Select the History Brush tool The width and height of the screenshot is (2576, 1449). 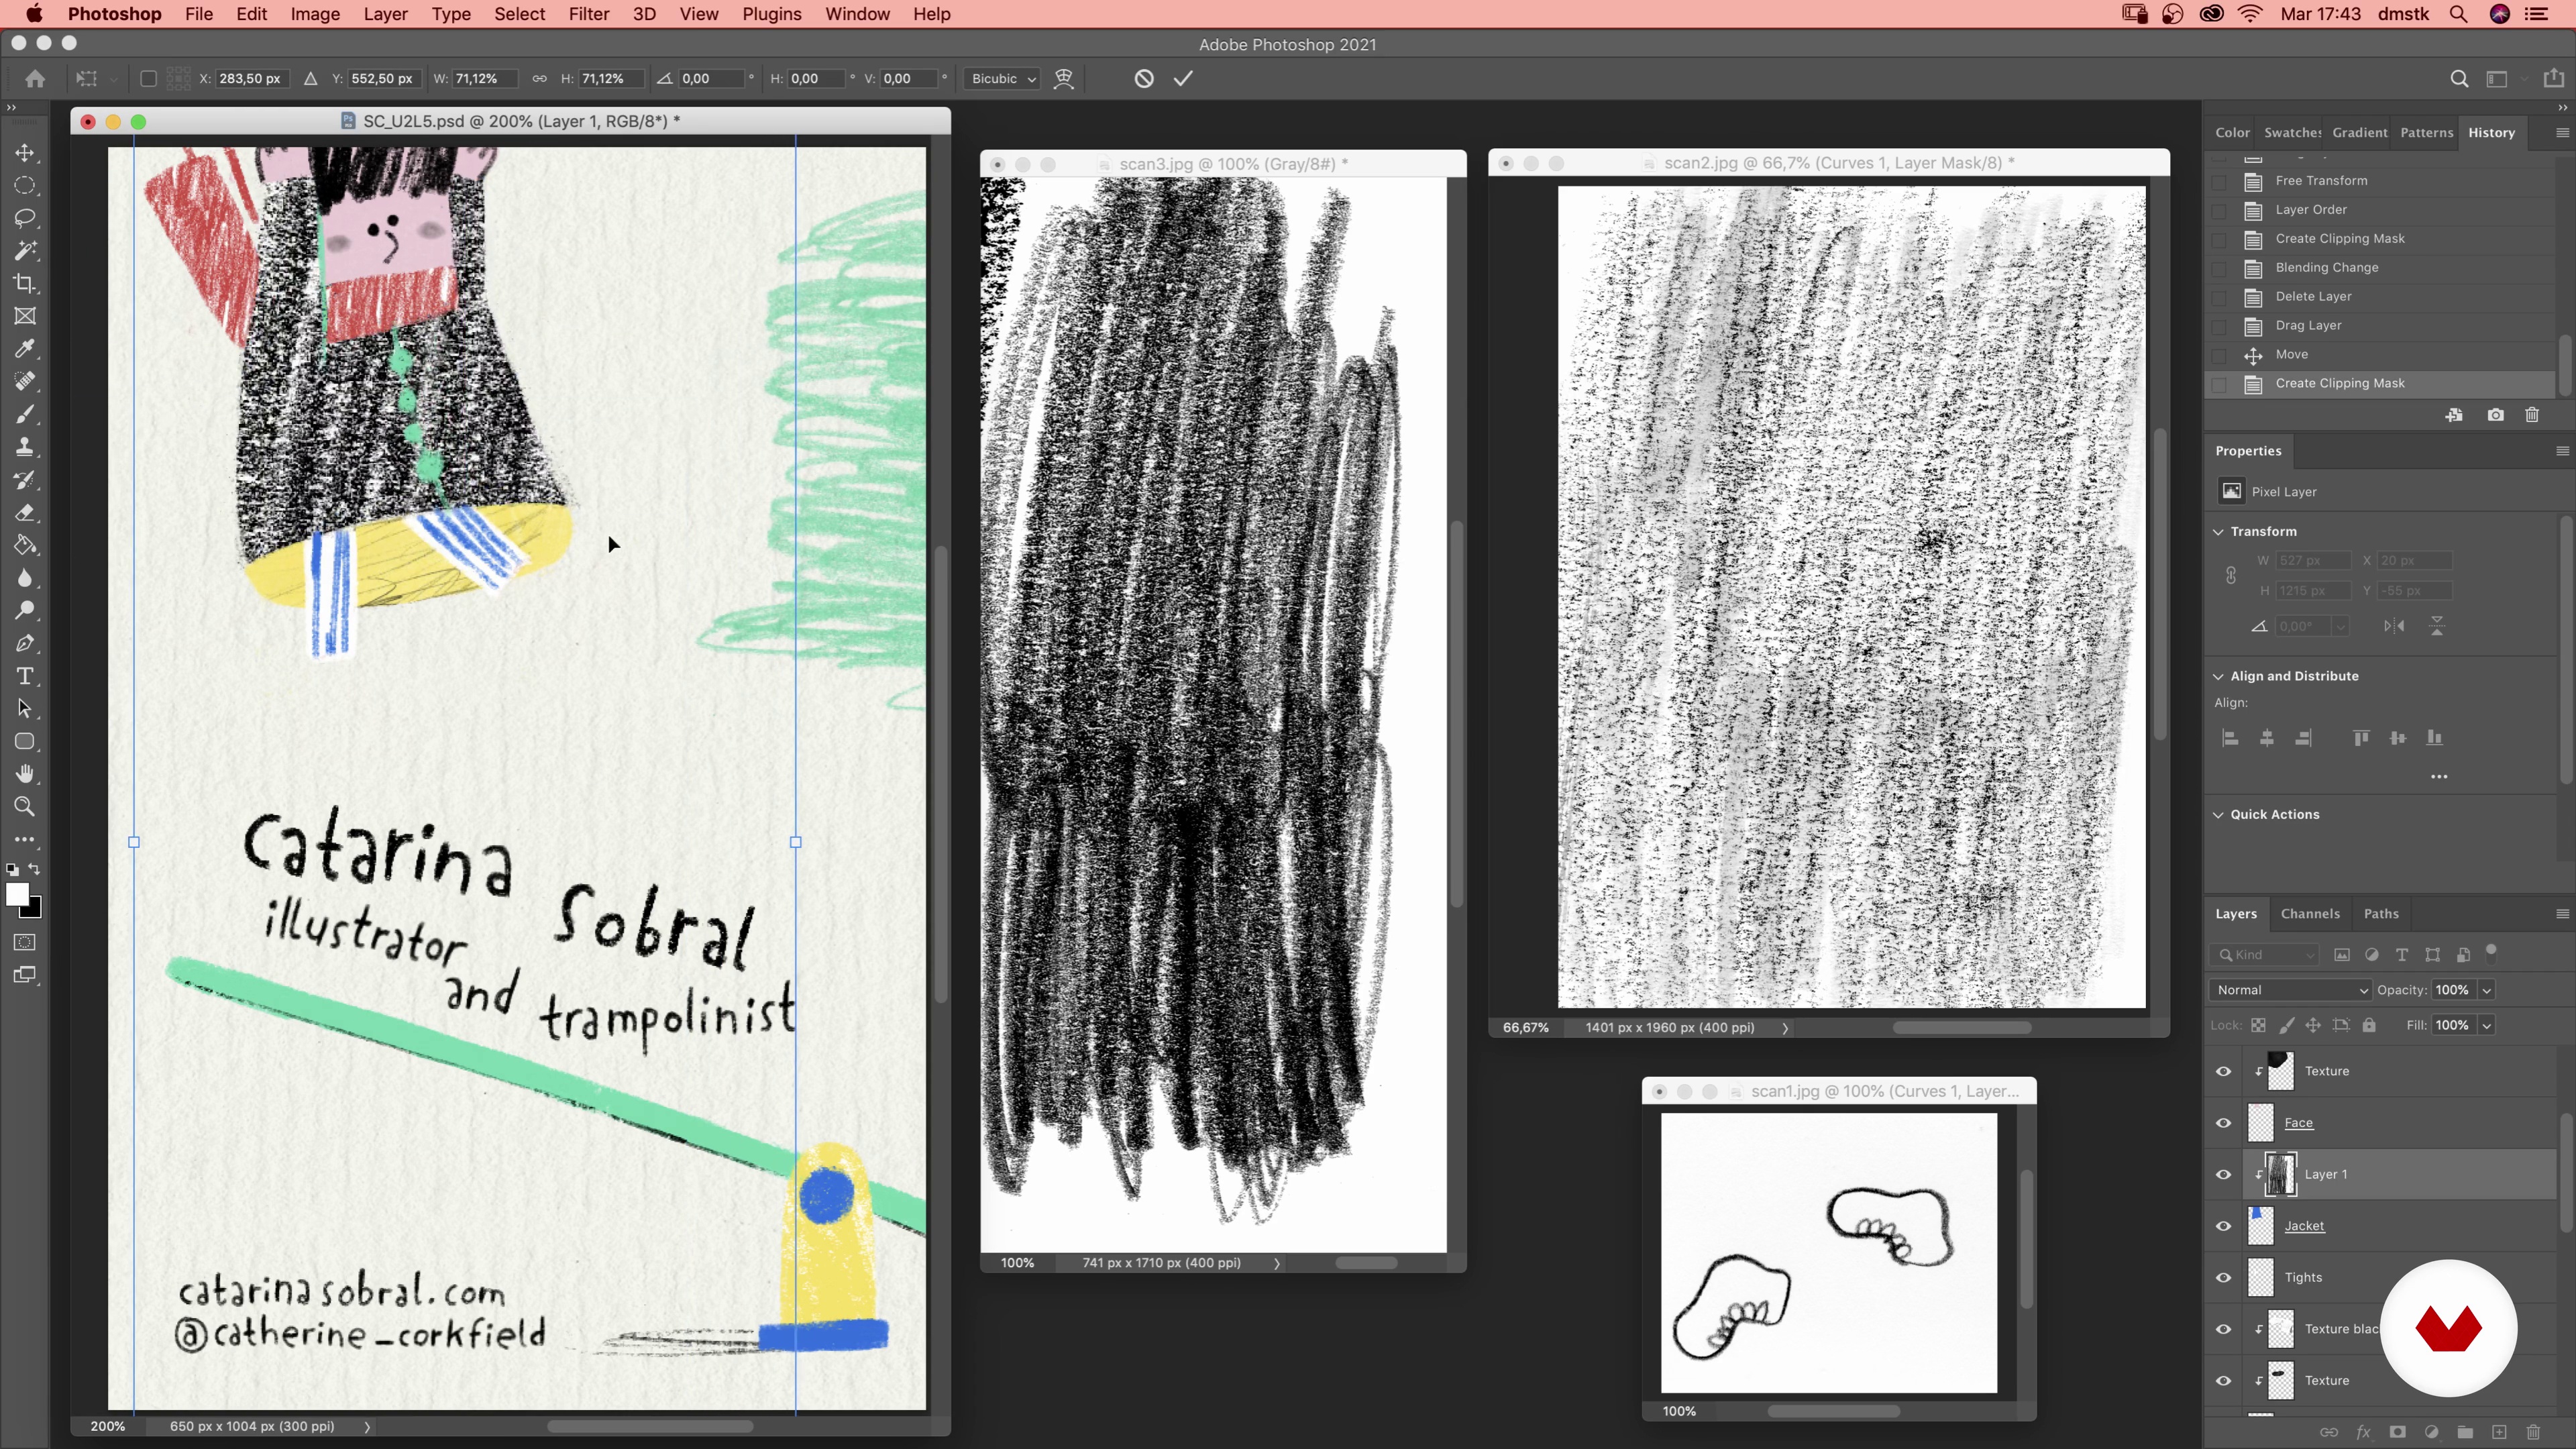click(x=25, y=480)
